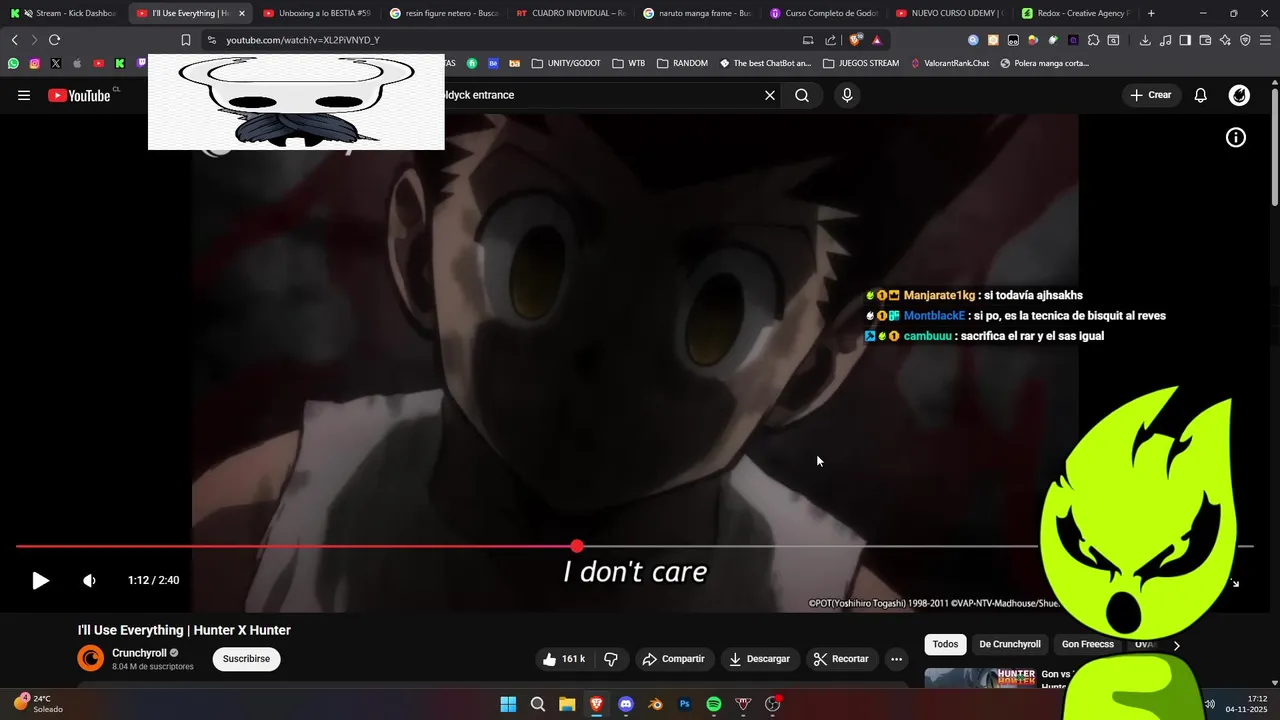Open the JUEGOS STREAM bookmarks folder
1280x720 pixels.
(x=860, y=63)
